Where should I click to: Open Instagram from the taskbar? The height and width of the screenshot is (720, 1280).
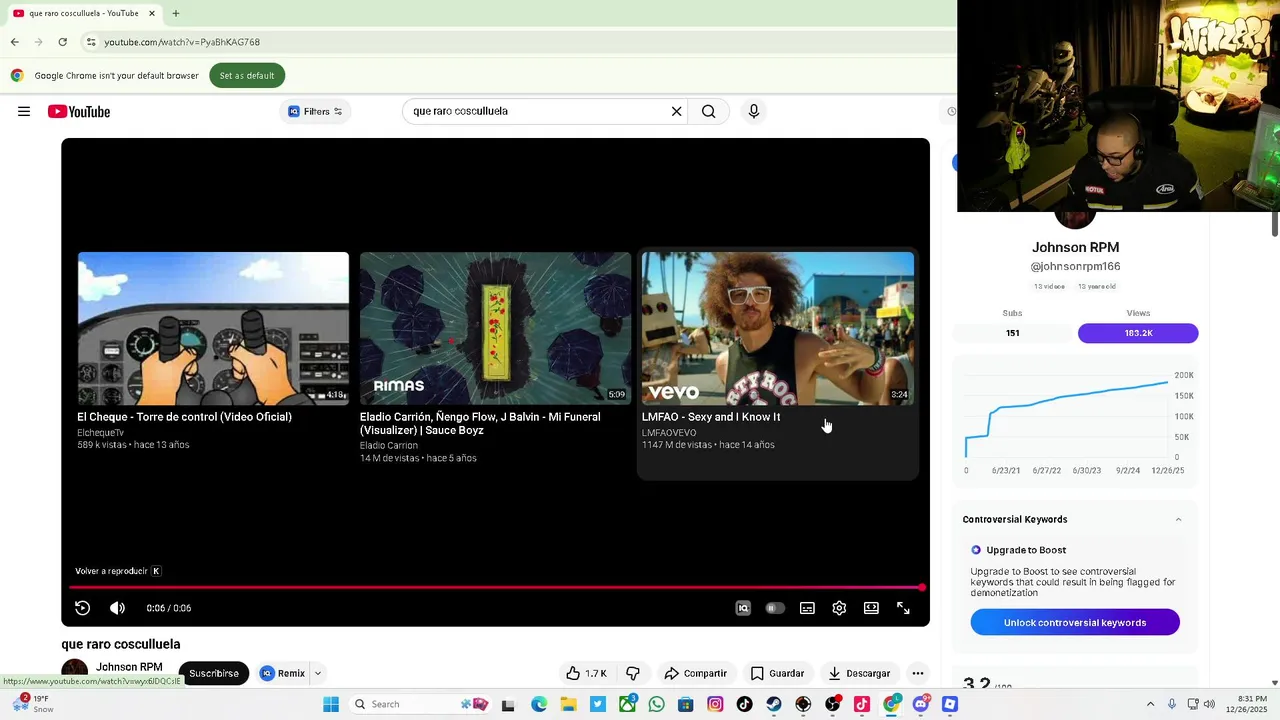click(715, 704)
